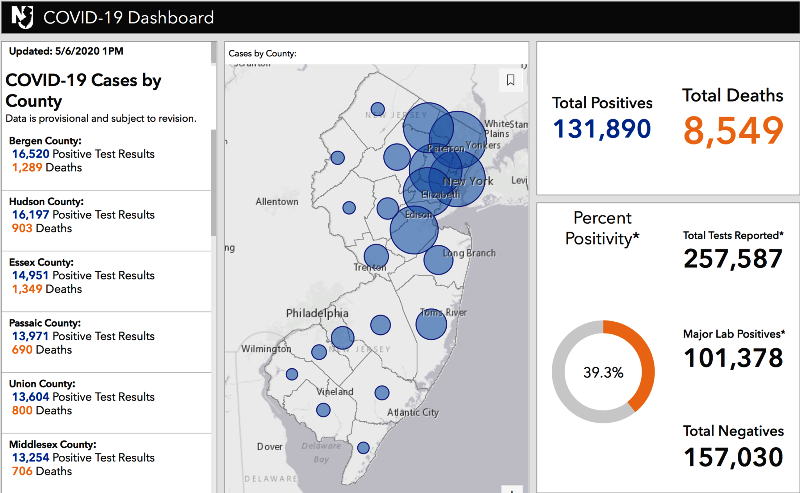
Task: Select Middlesex County entry
Action: [106, 463]
